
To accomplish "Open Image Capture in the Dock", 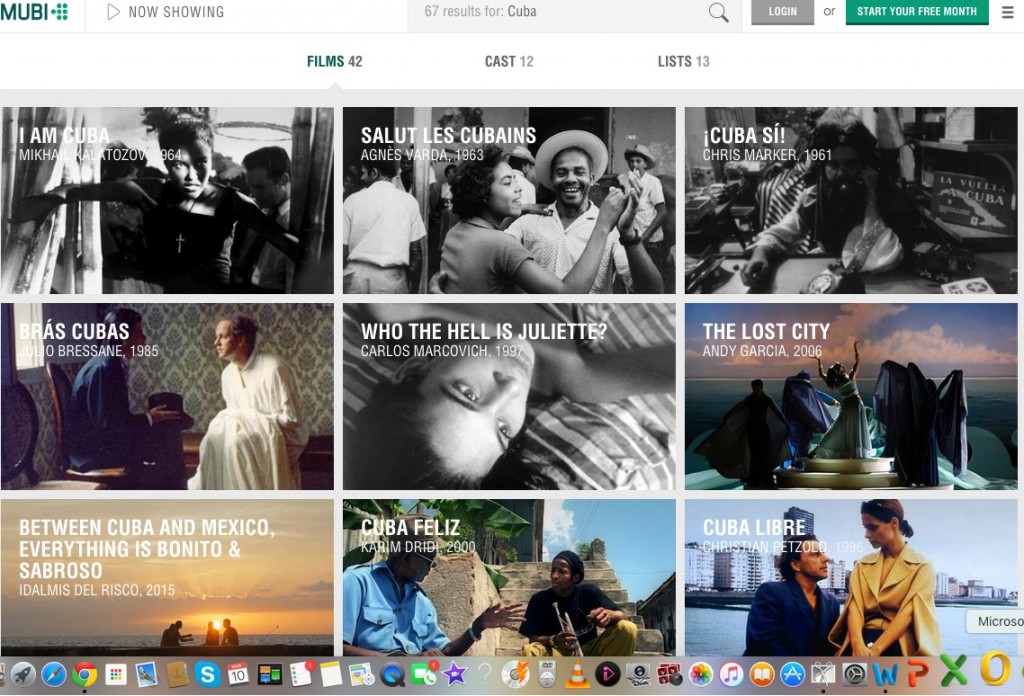I will coord(639,674).
